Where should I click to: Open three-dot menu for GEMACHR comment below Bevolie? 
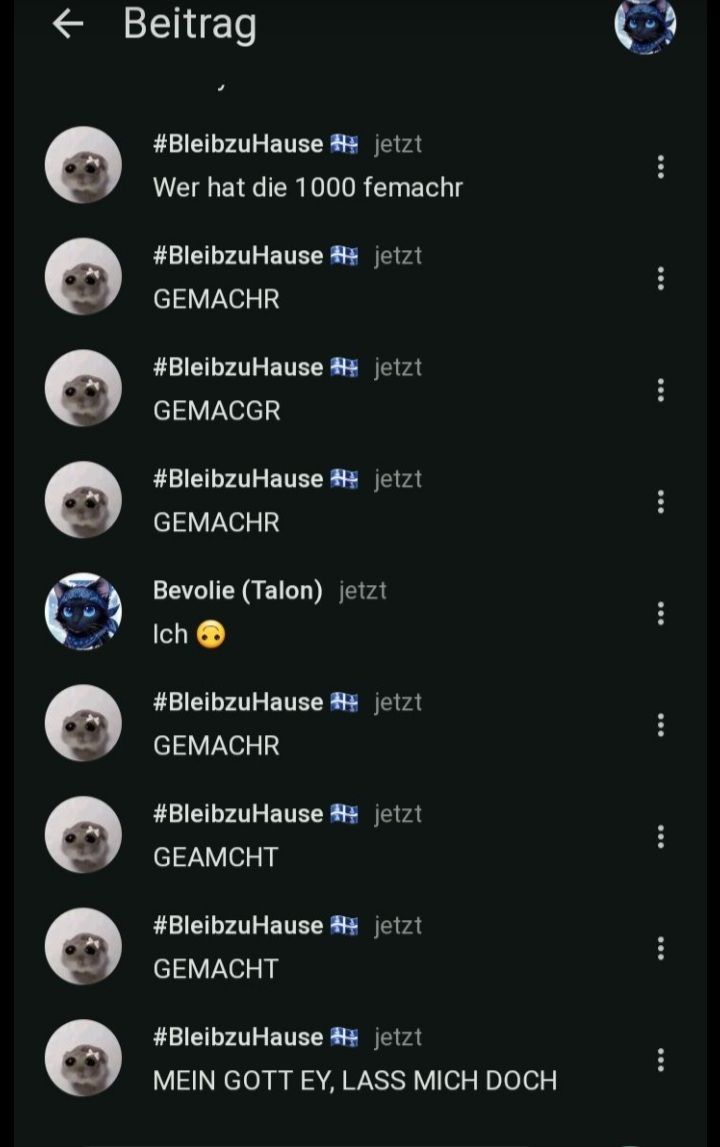click(661, 725)
